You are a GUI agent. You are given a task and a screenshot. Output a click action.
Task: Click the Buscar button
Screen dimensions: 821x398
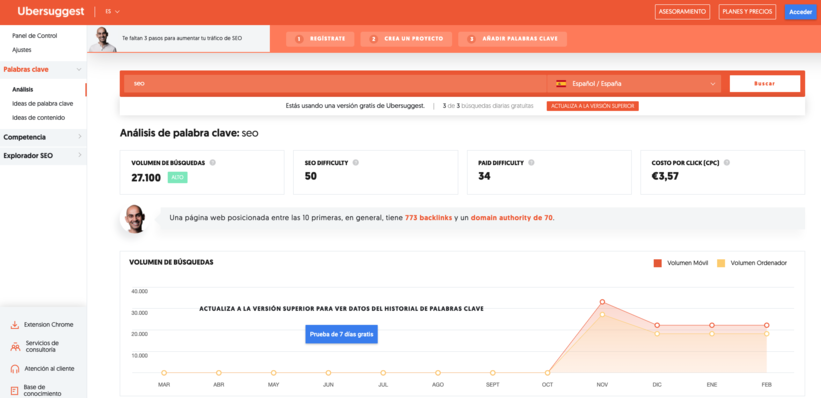(x=764, y=84)
